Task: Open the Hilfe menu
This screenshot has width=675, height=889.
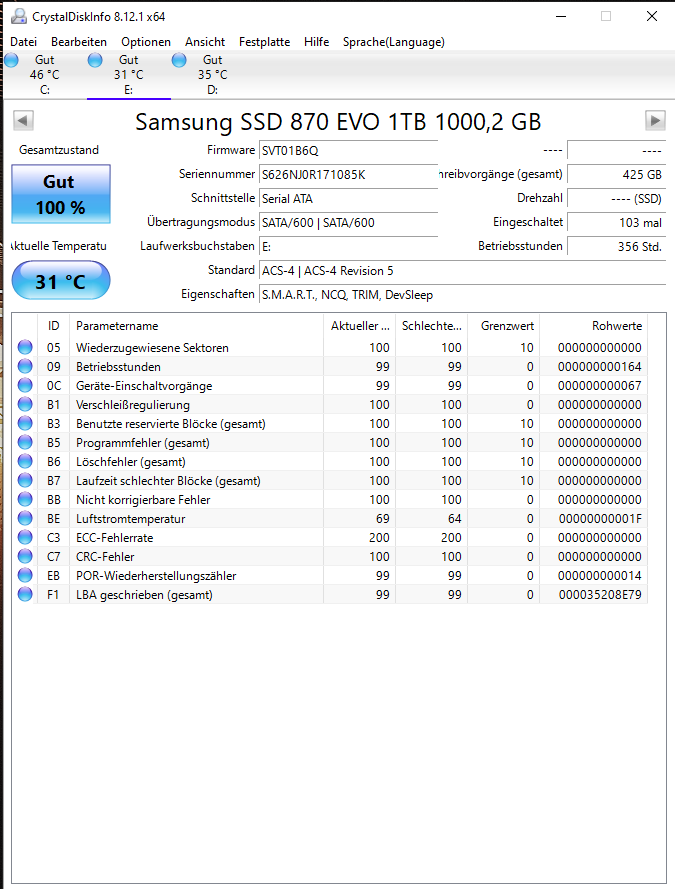Action: 316,42
